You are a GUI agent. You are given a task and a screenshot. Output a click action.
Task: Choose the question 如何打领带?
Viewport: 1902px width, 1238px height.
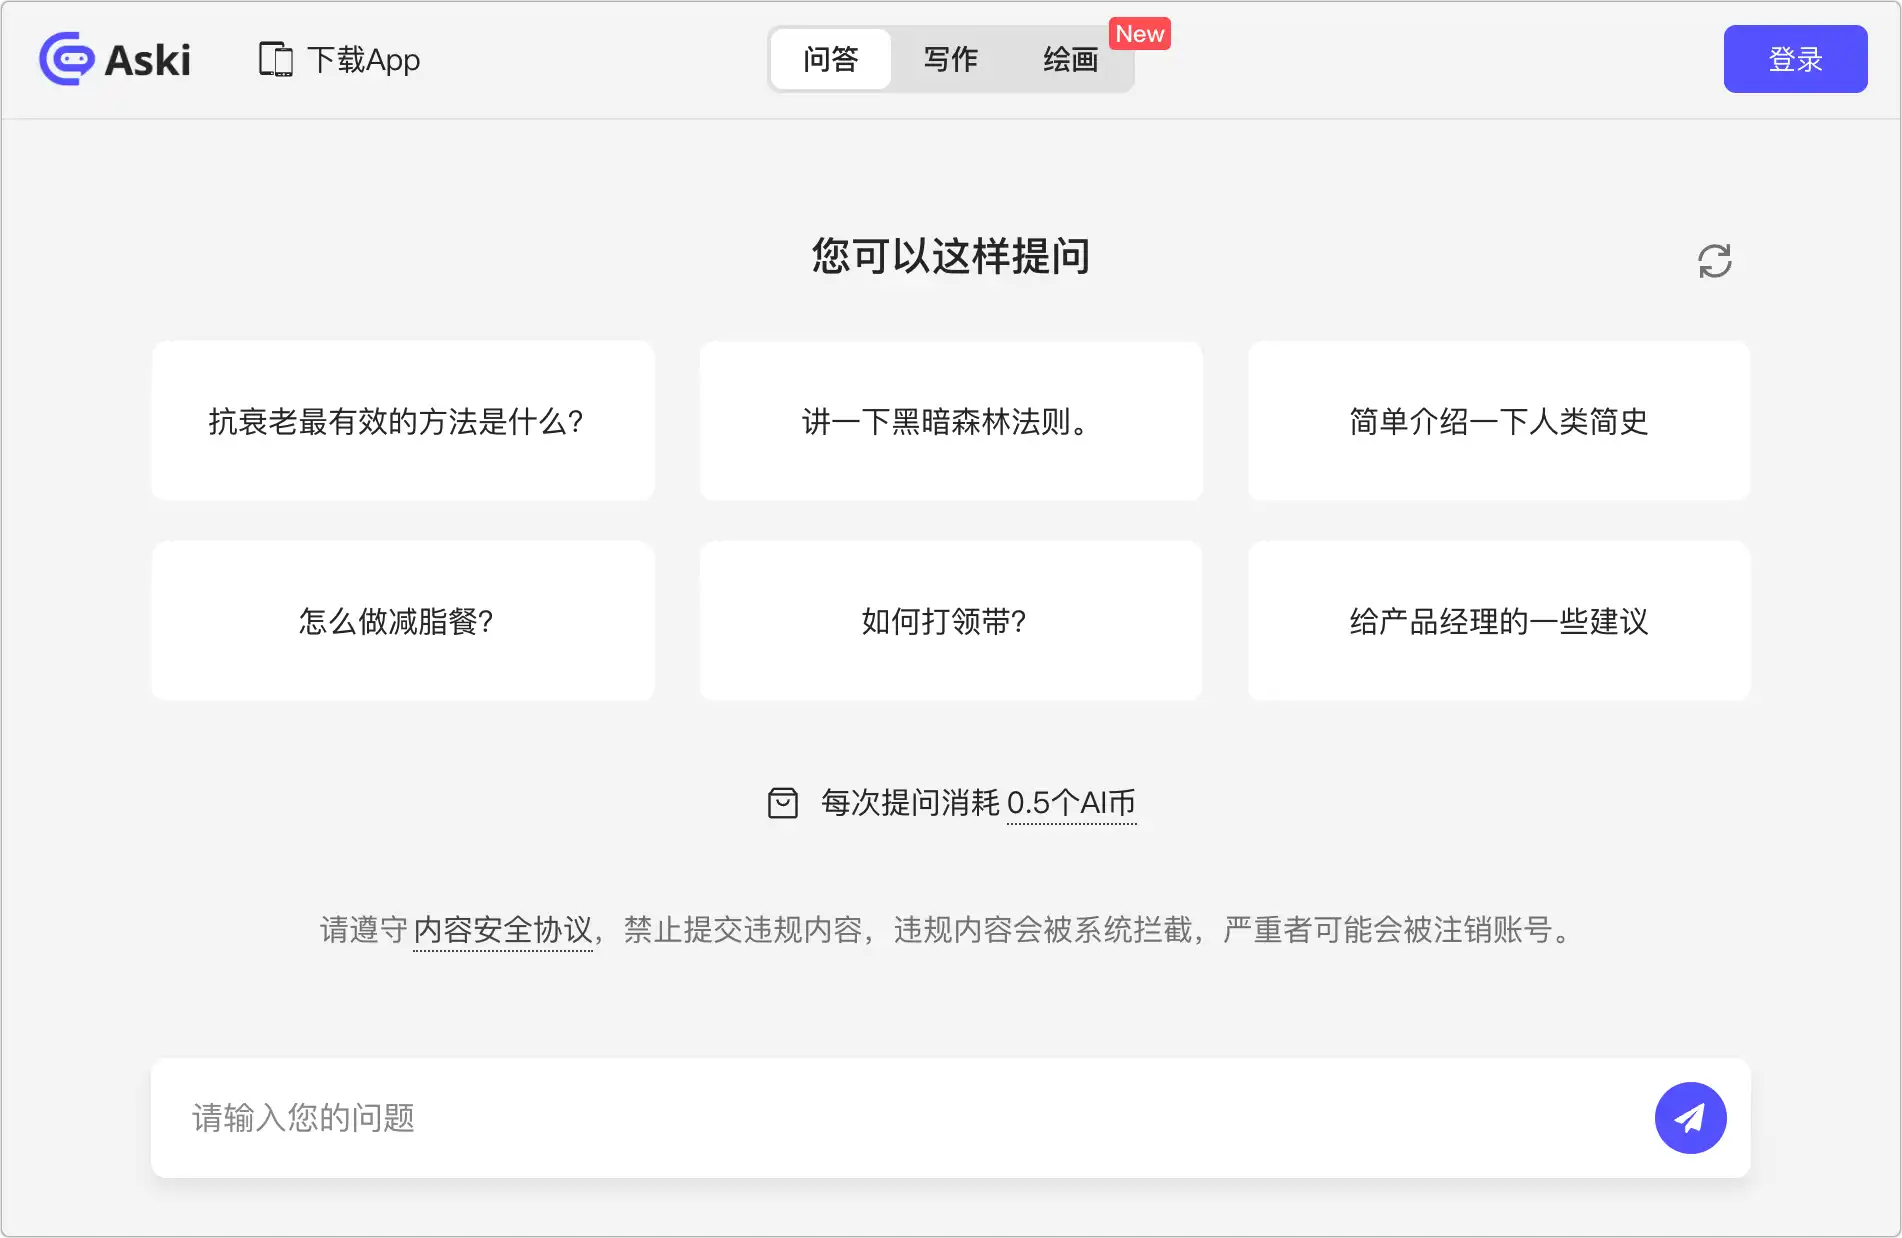[951, 621]
